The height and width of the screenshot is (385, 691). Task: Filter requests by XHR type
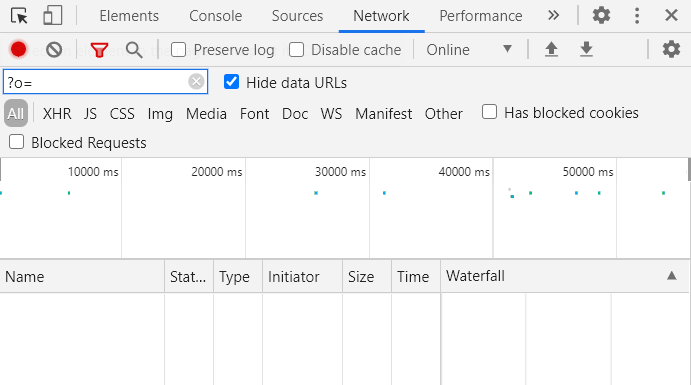click(57, 114)
